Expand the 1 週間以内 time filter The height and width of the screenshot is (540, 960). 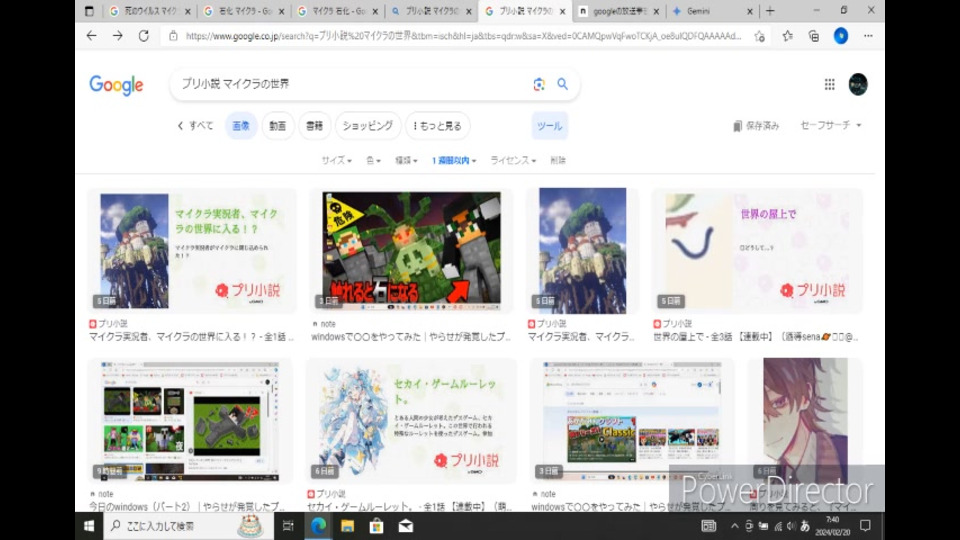[x=454, y=160]
